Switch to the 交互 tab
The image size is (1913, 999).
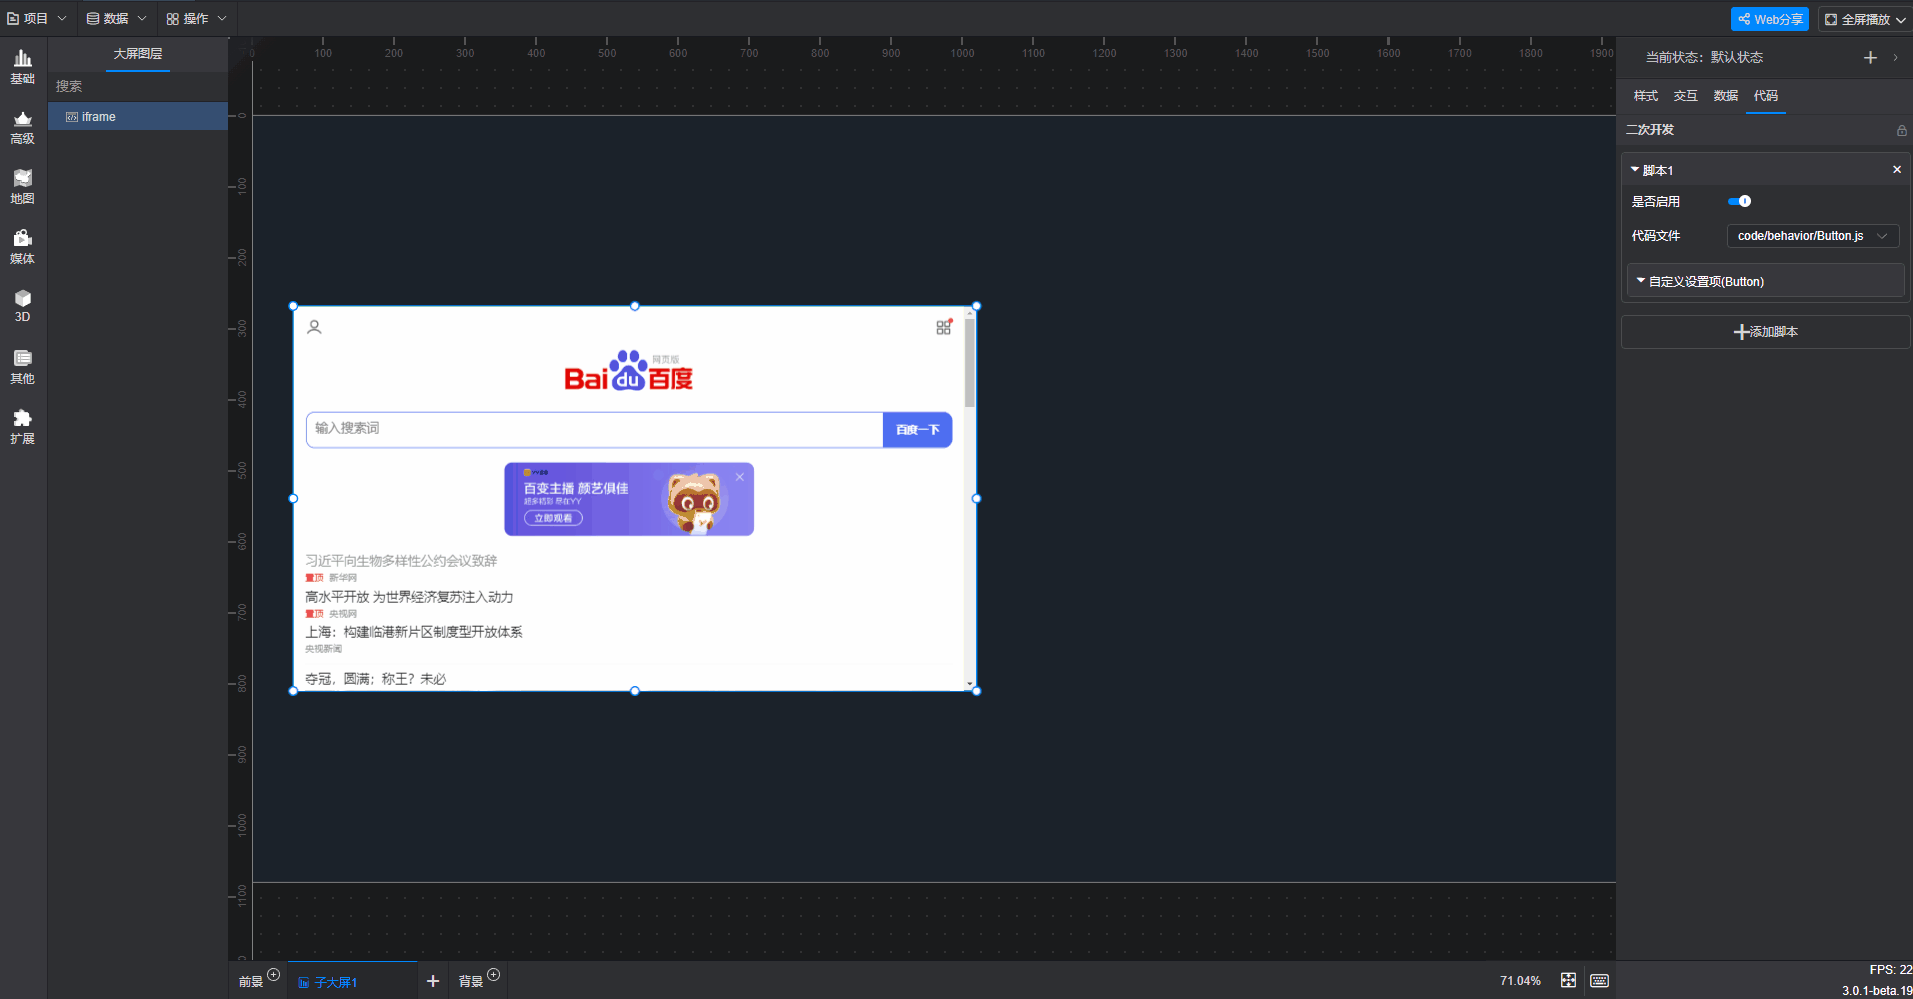pyautogui.click(x=1686, y=96)
